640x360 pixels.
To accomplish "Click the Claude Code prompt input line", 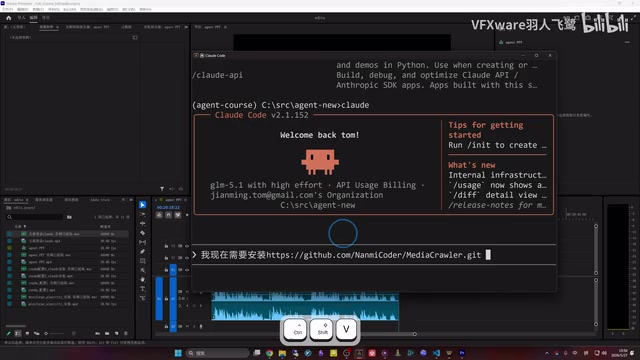I will pos(373,255).
